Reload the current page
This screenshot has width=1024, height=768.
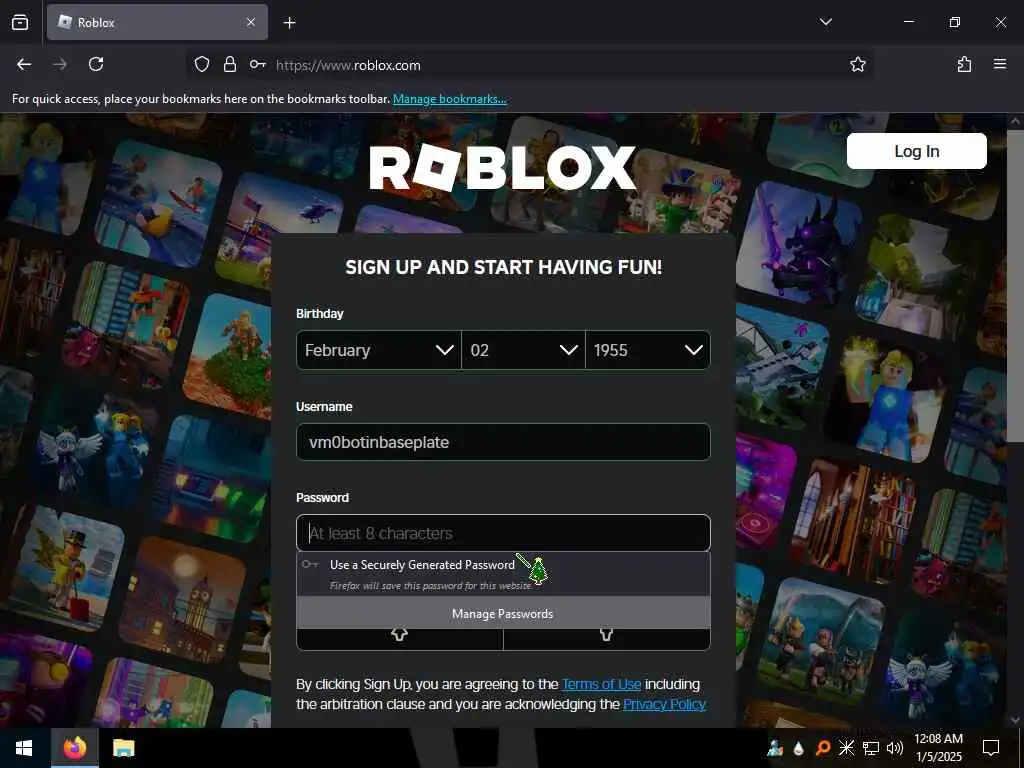[x=96, y=64]
